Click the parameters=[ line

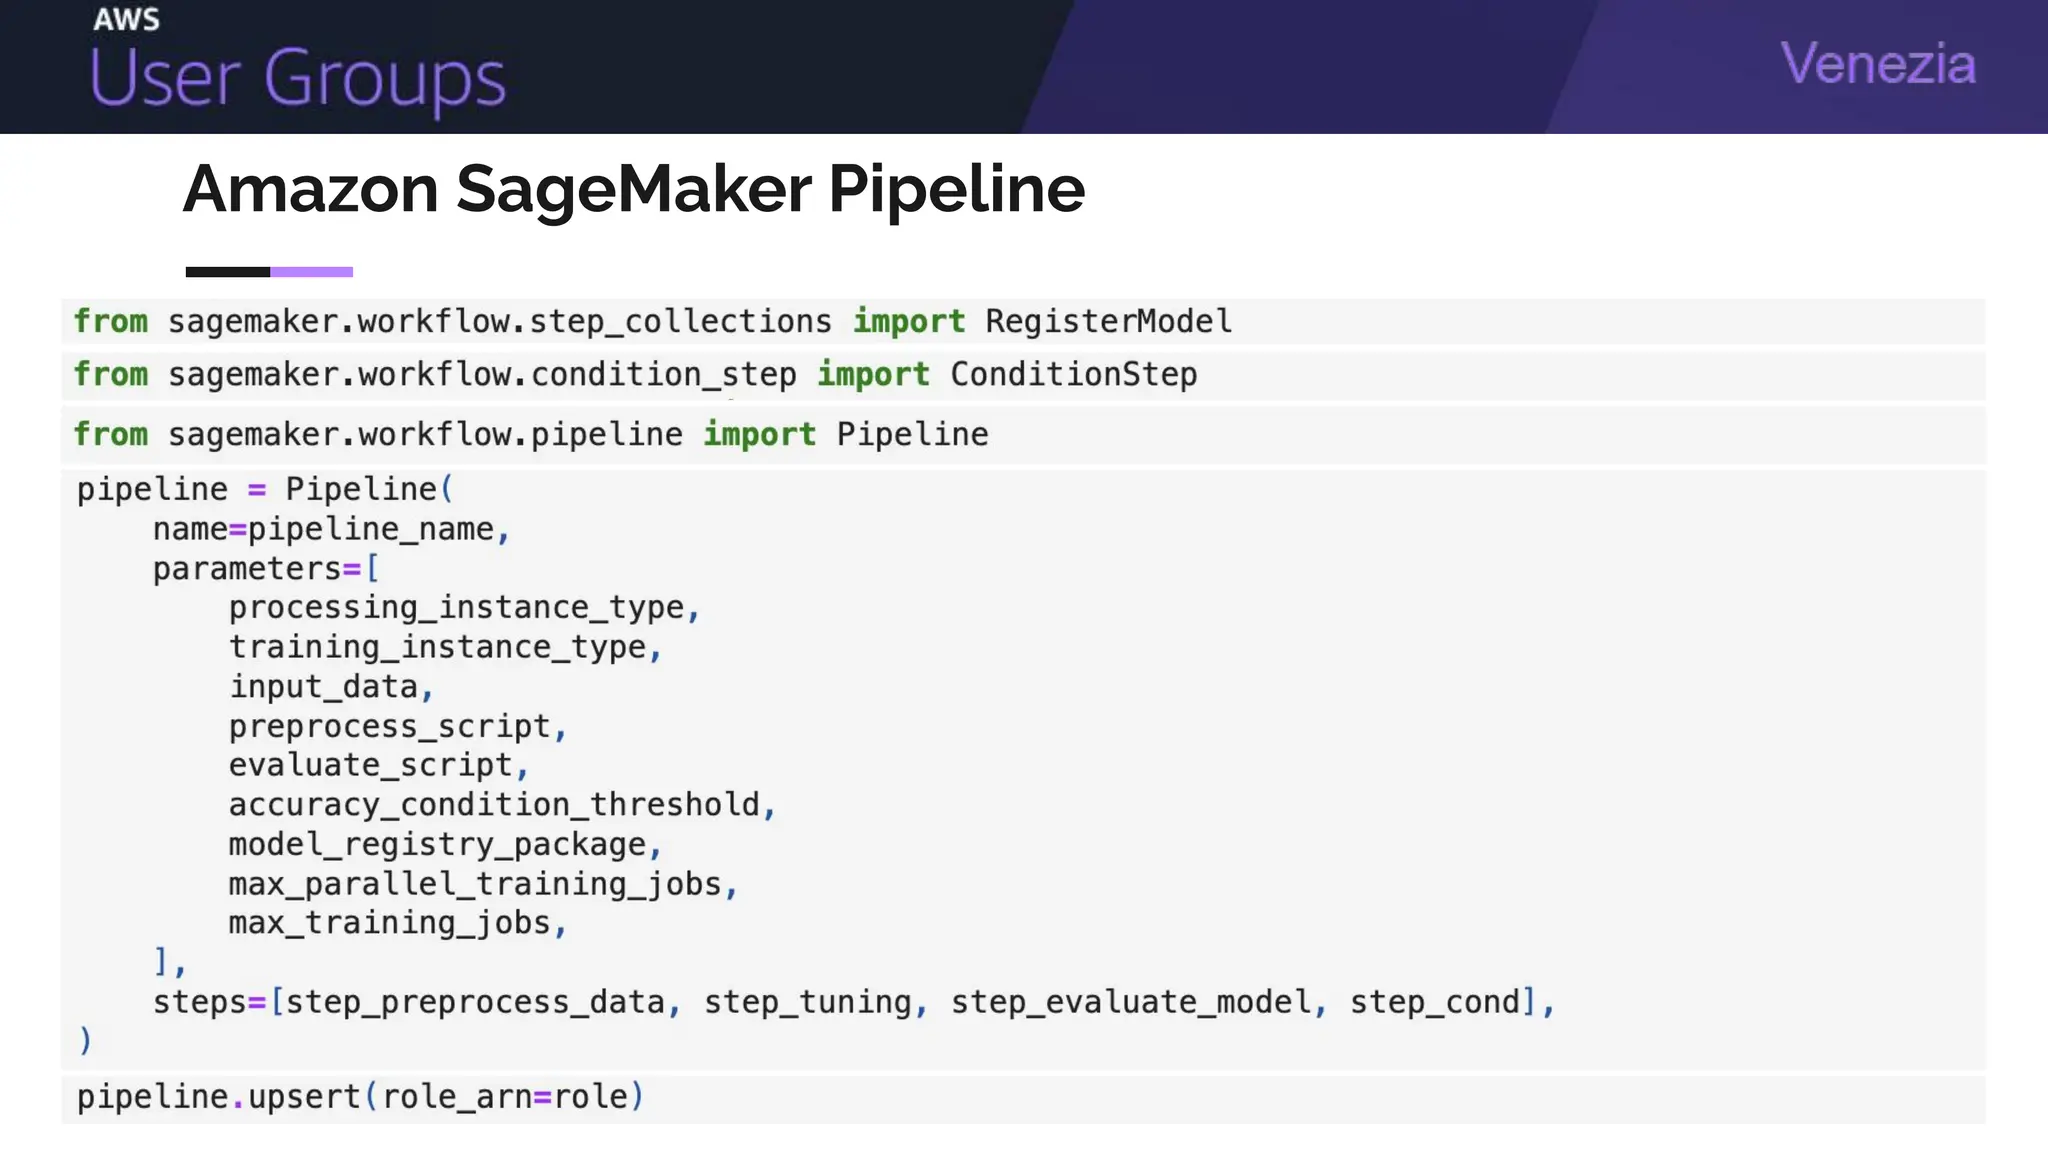[266, 569]
